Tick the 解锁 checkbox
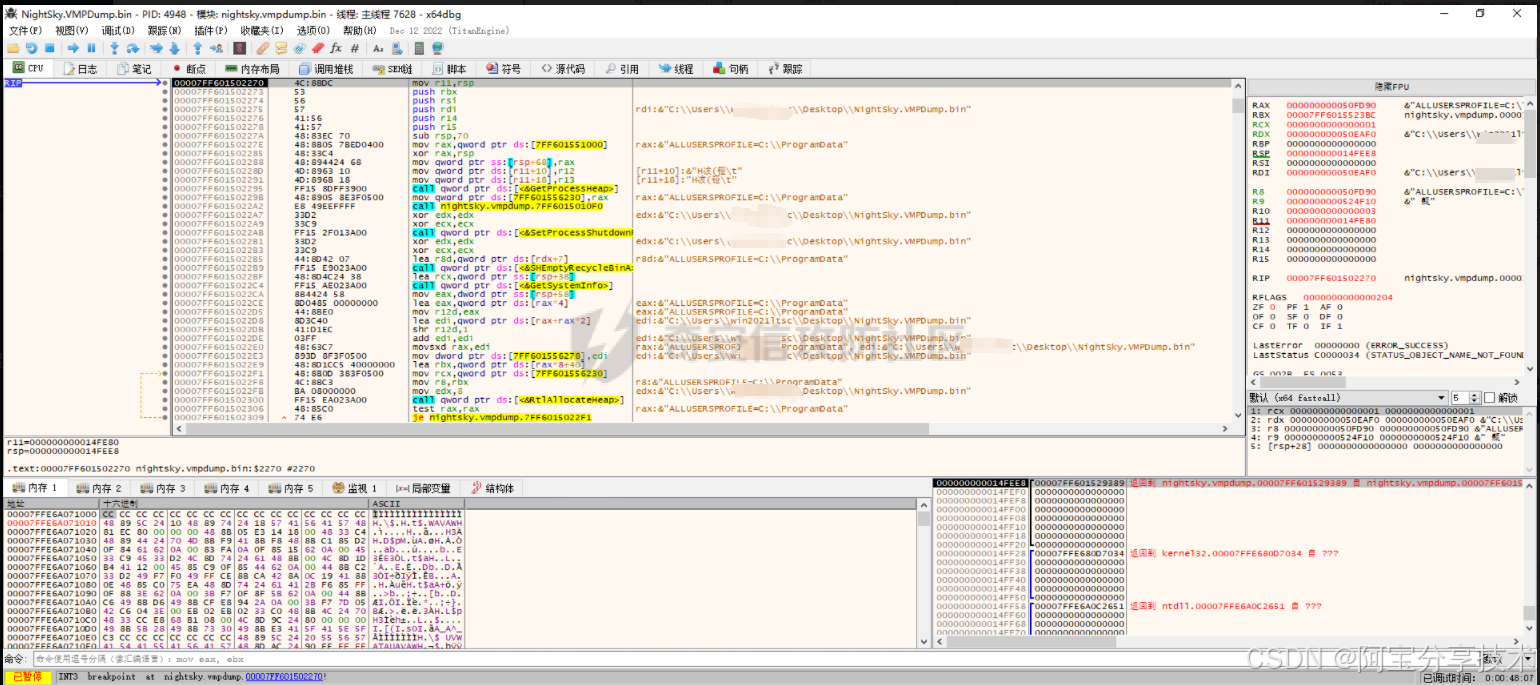 (1488, 398)
